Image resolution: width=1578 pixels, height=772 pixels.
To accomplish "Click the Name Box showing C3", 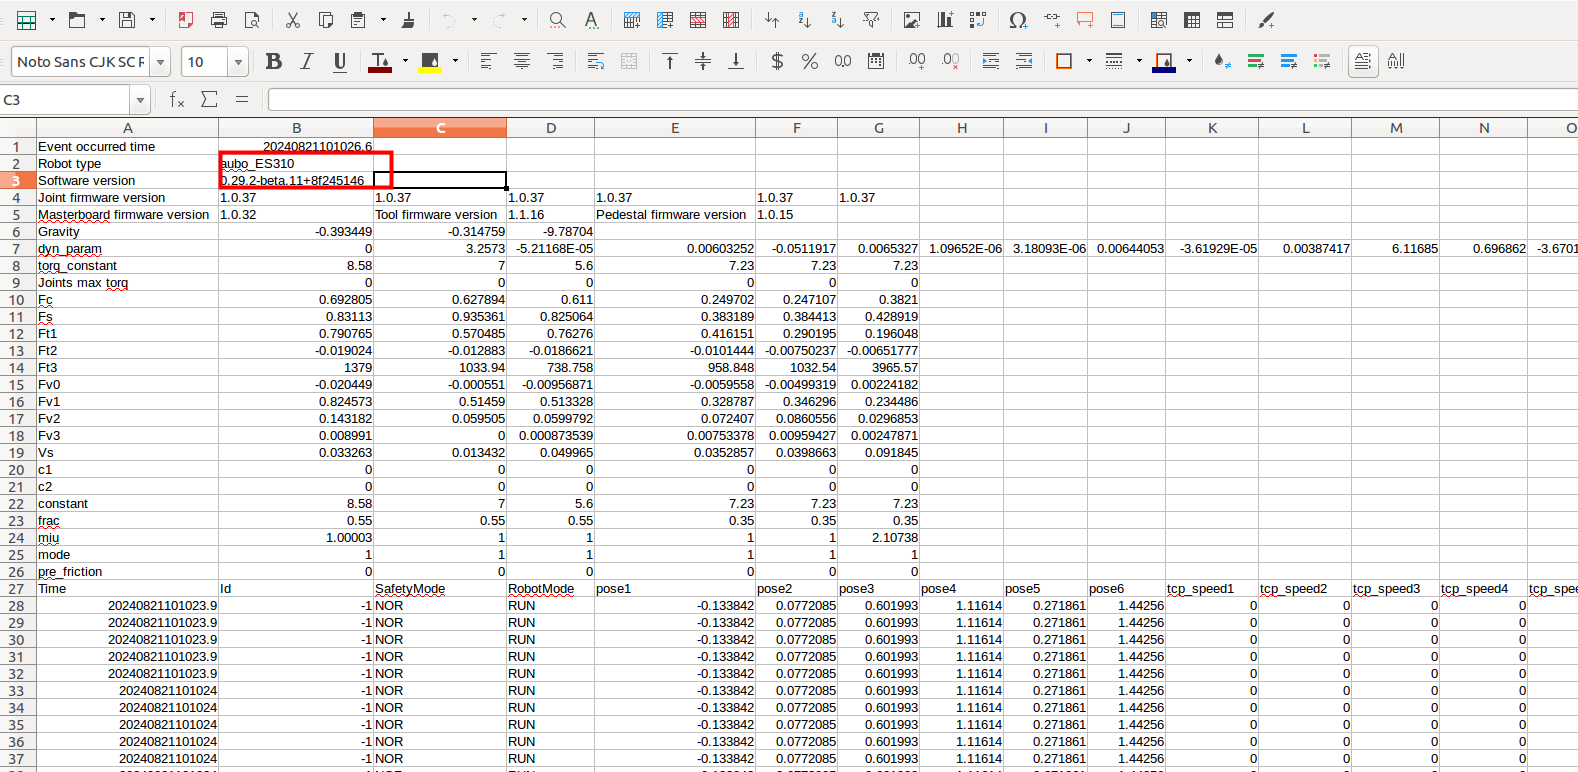I will click(x=66, y=99).
